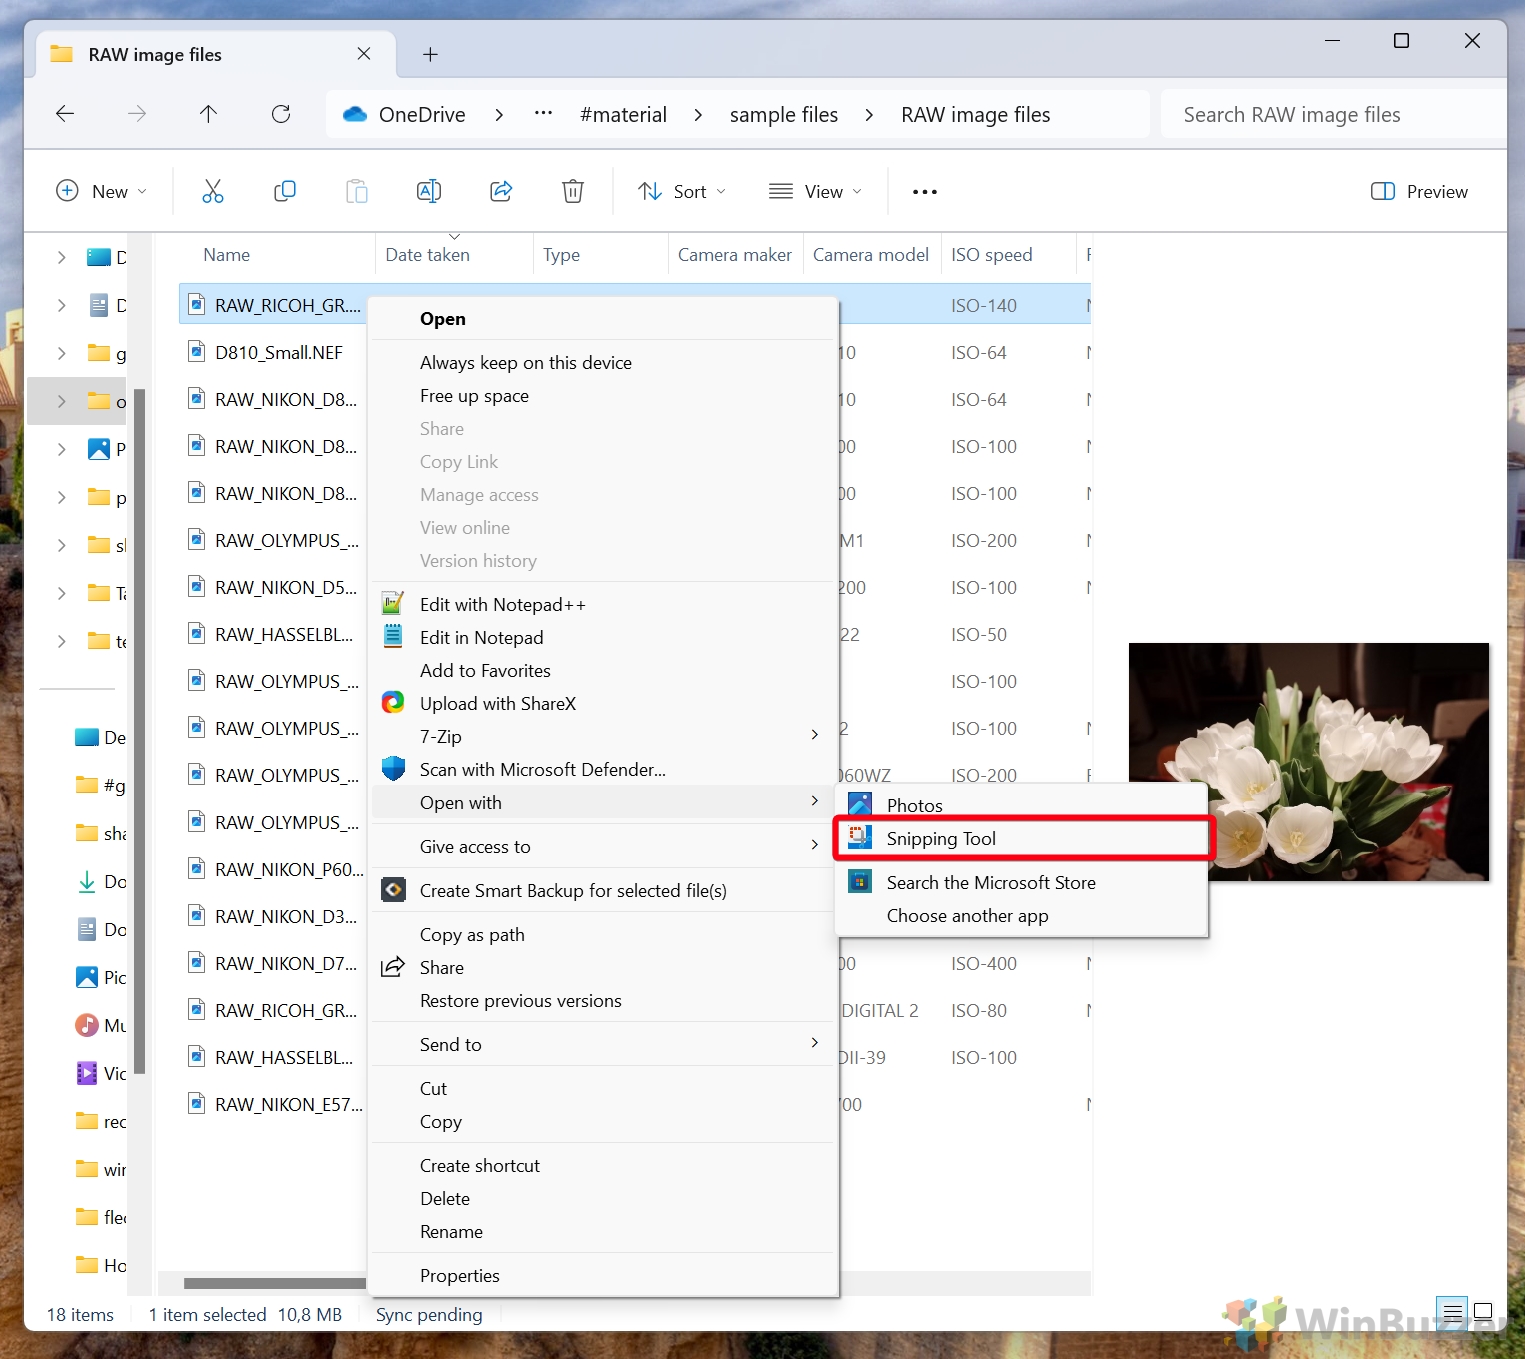Click the Music icon in sidebar
1525x1359 pixels.
click(x=87, y=1025)
